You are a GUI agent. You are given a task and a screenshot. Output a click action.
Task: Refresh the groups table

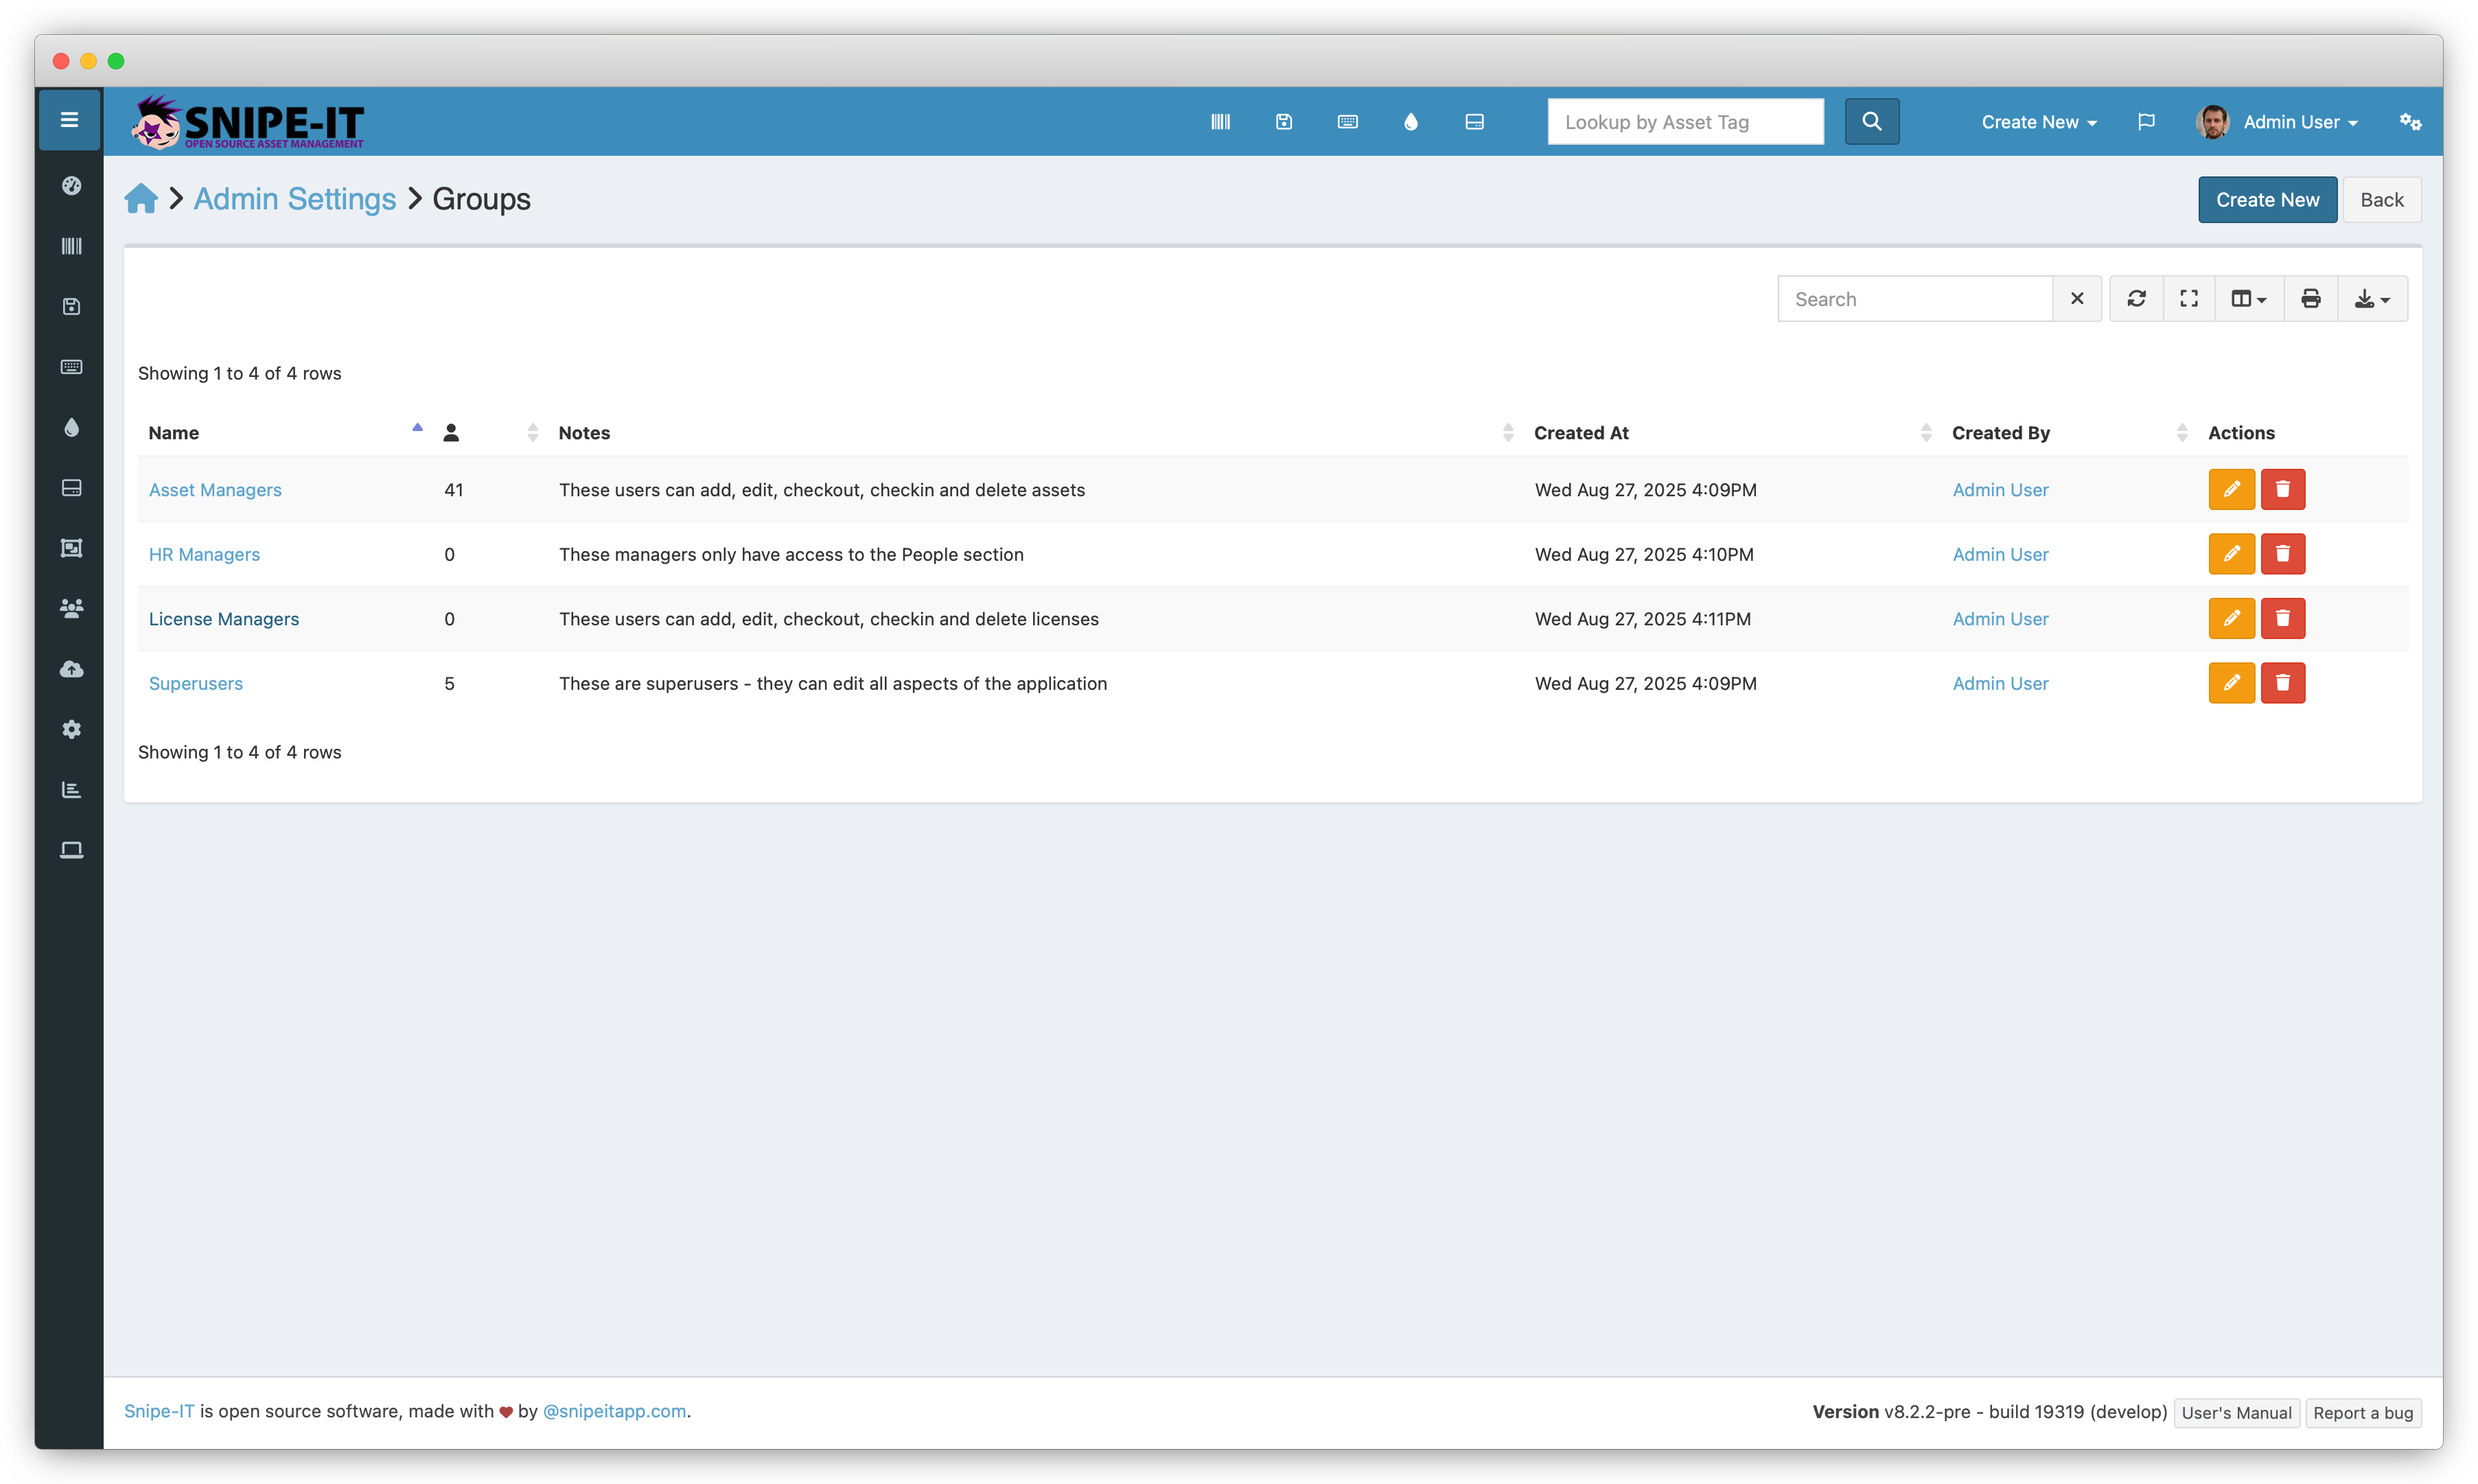(x=2137, y=299)
